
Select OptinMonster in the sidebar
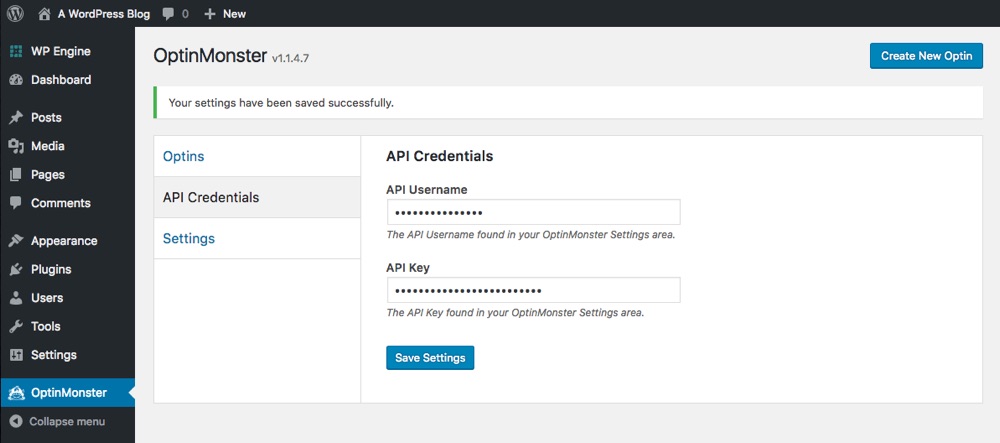click(x=68, y=393)
